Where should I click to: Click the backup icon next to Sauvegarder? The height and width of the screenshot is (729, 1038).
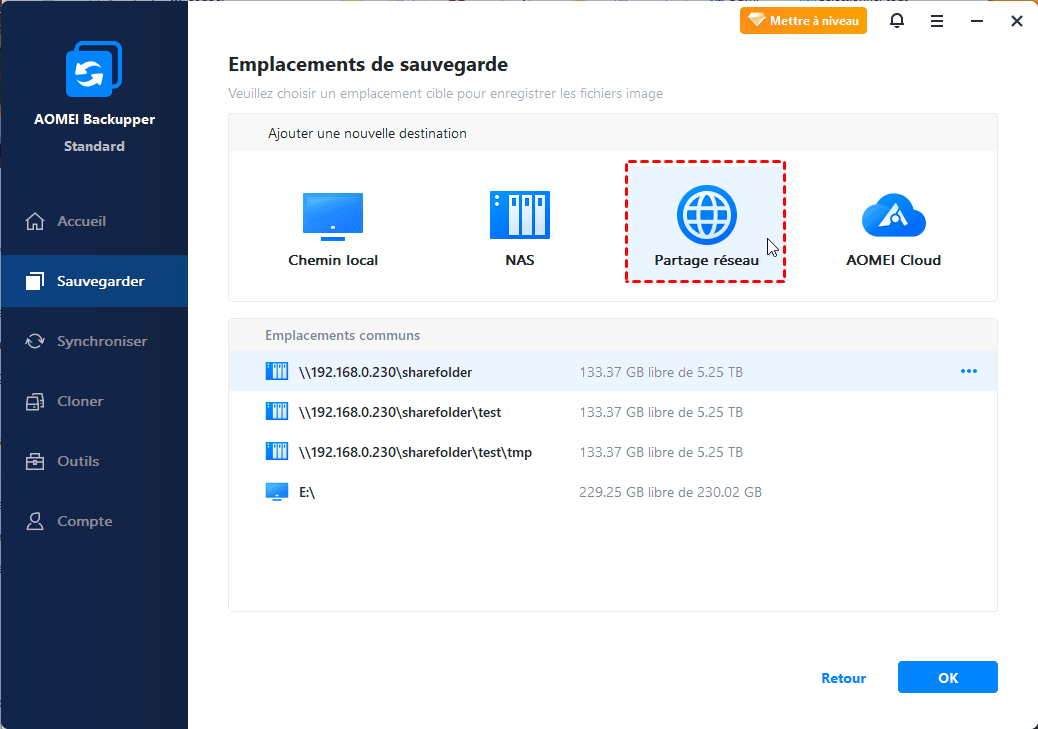click(x=35, y=281)
